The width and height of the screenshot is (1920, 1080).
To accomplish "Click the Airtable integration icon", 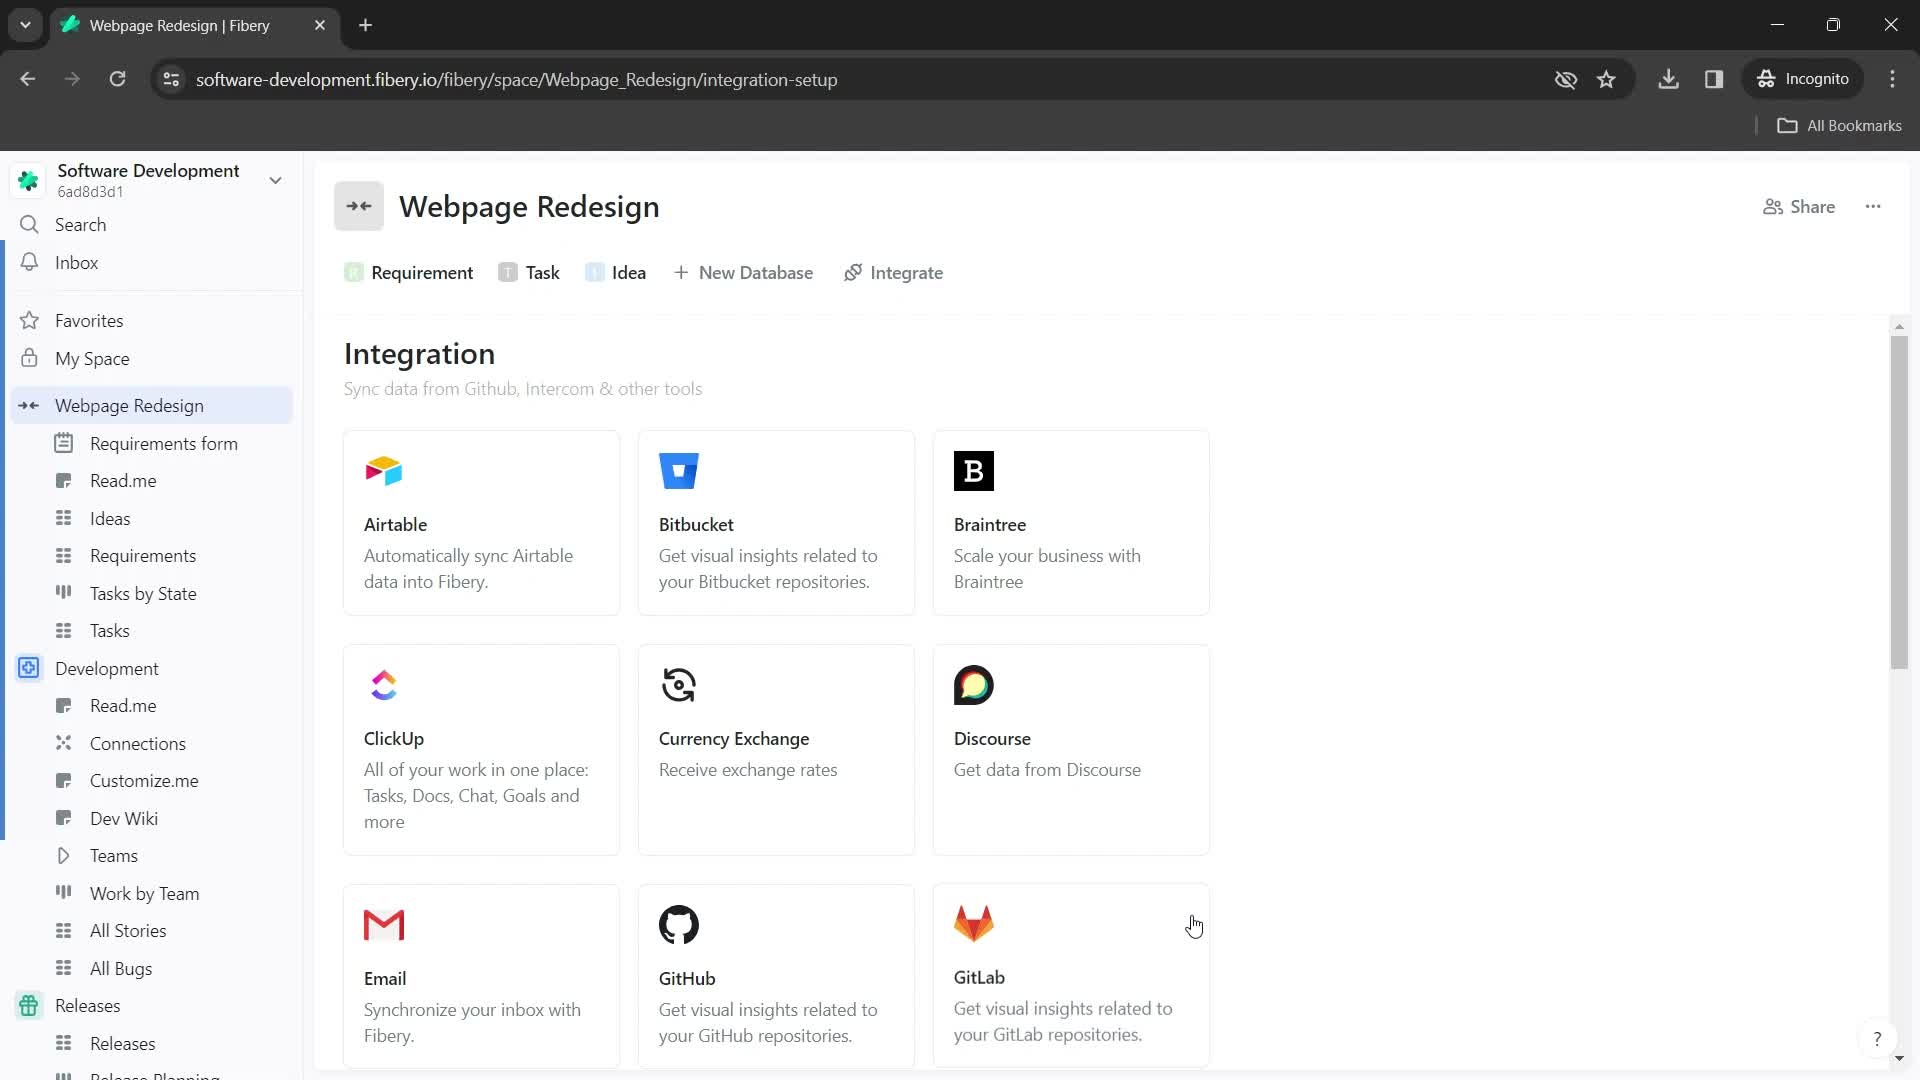I will point(384,472).
